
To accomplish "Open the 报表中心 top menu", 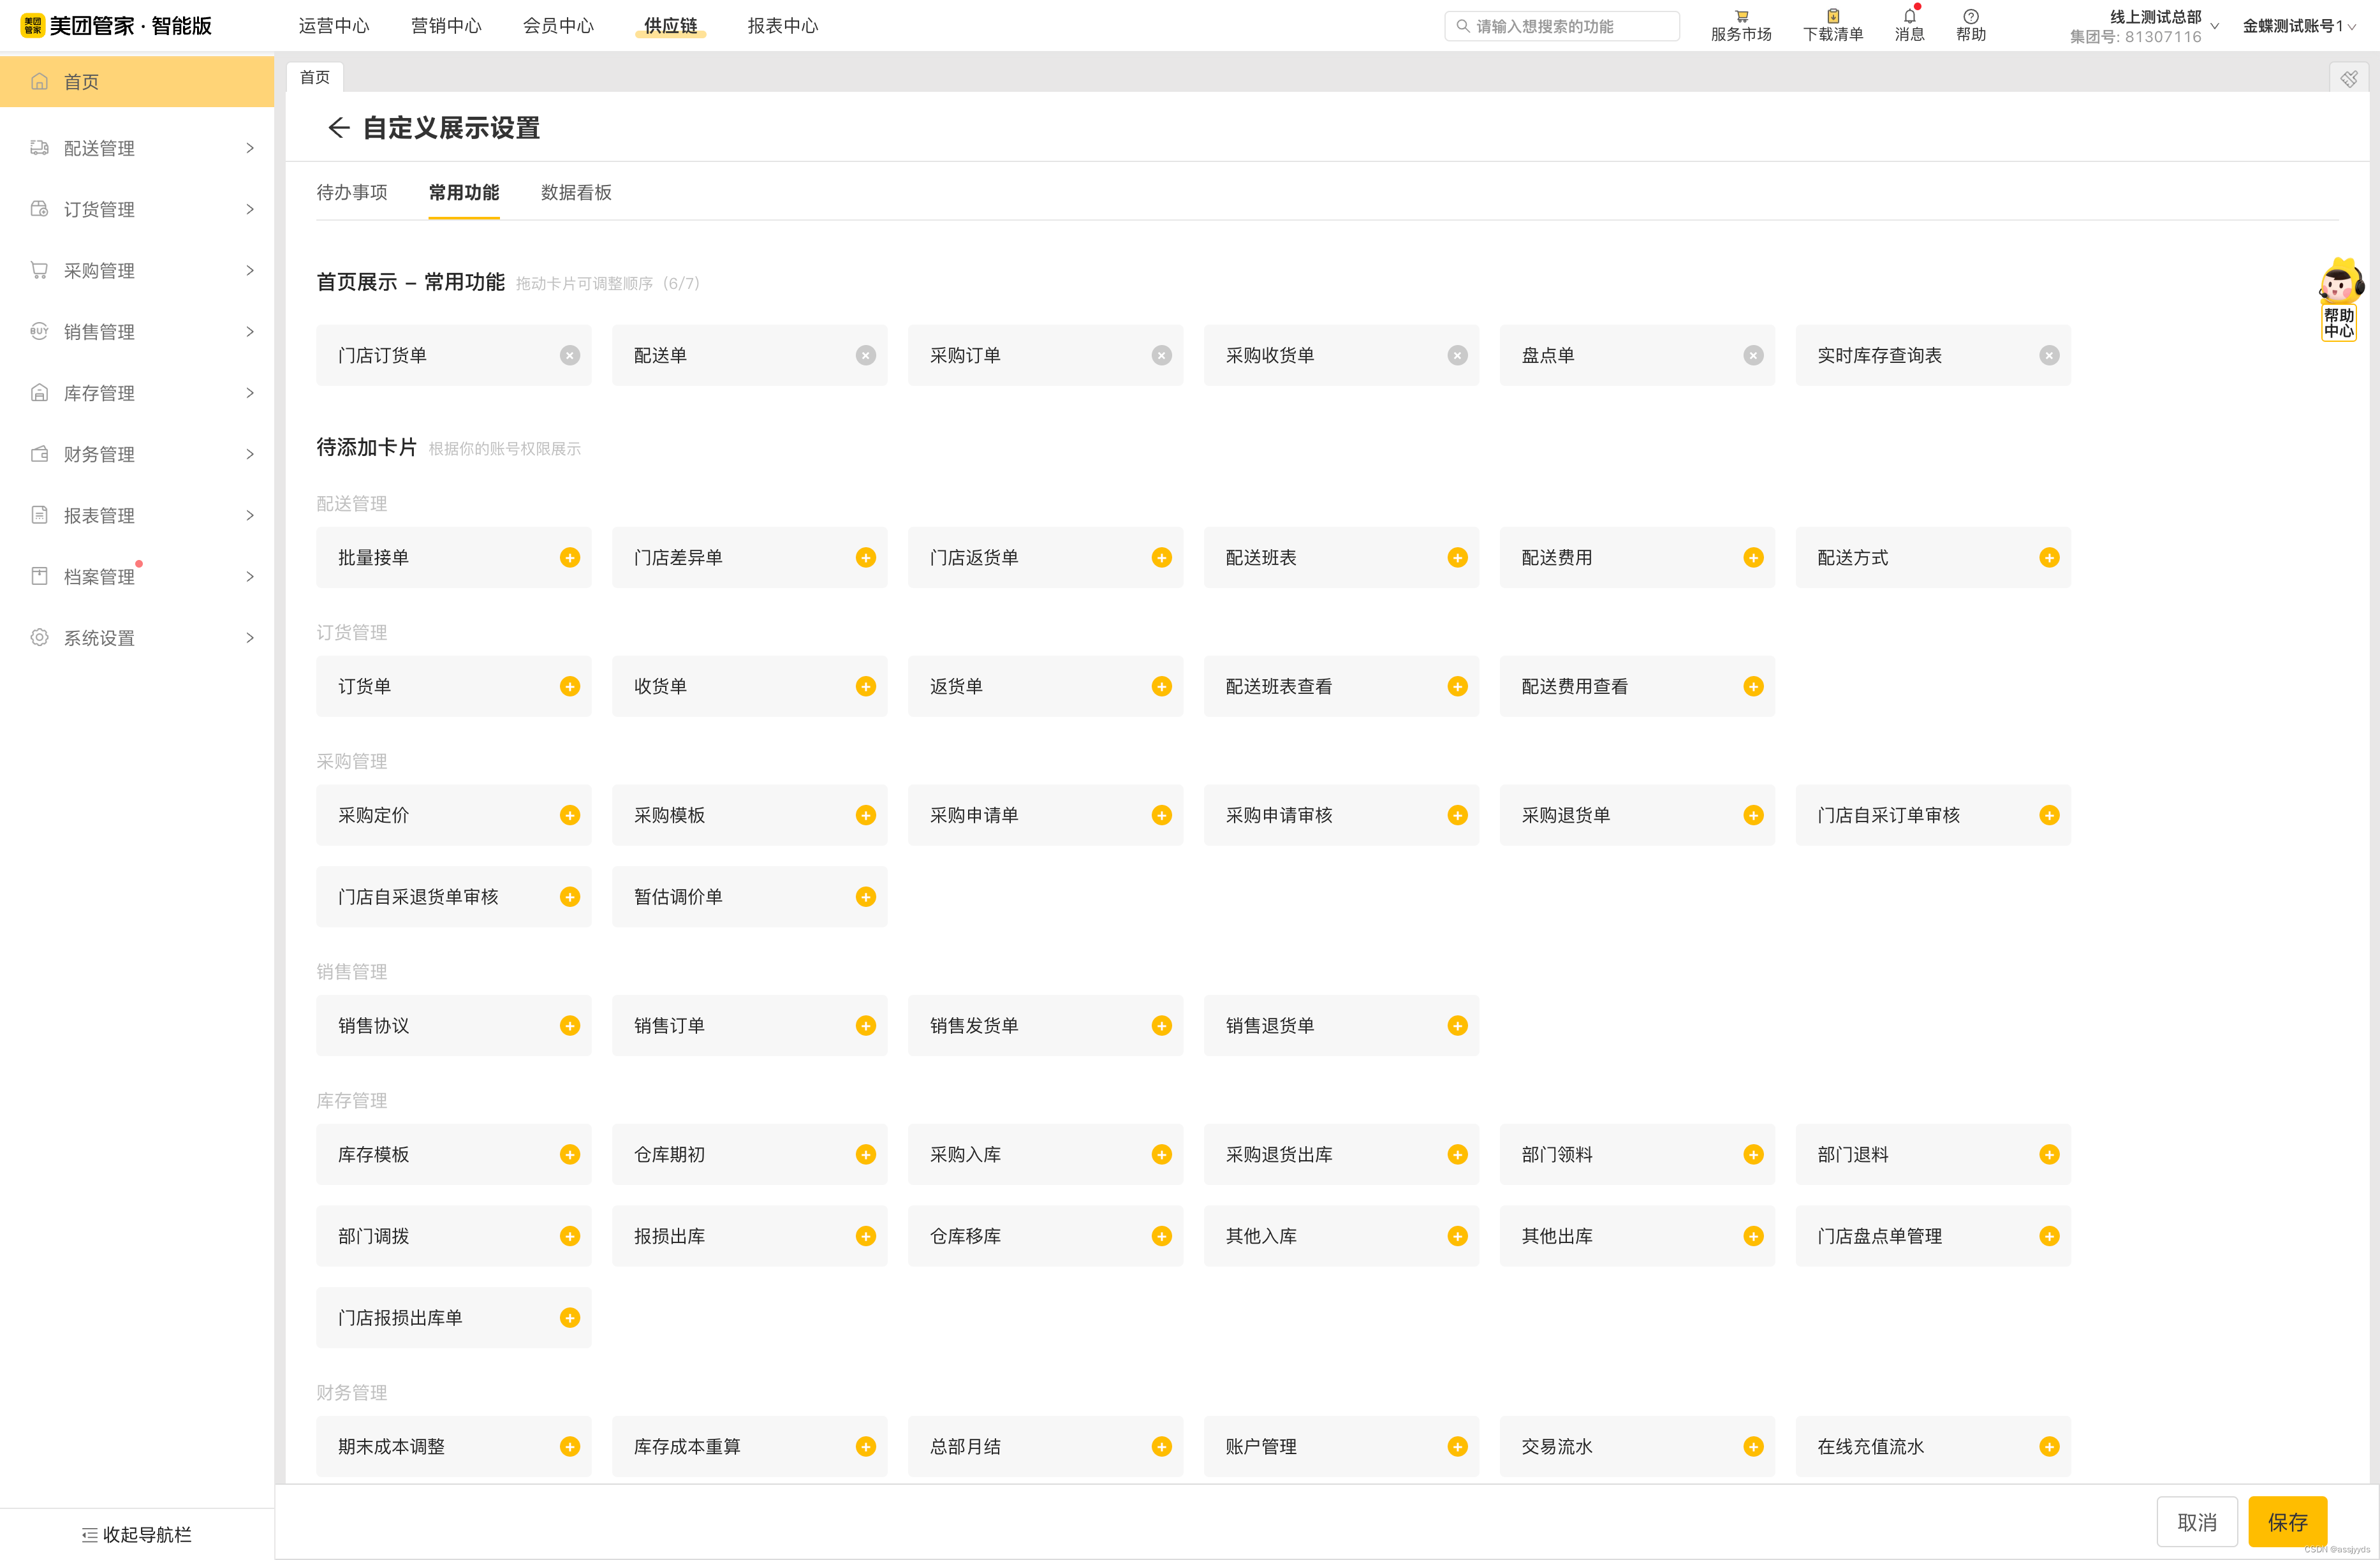I will 782,26.
